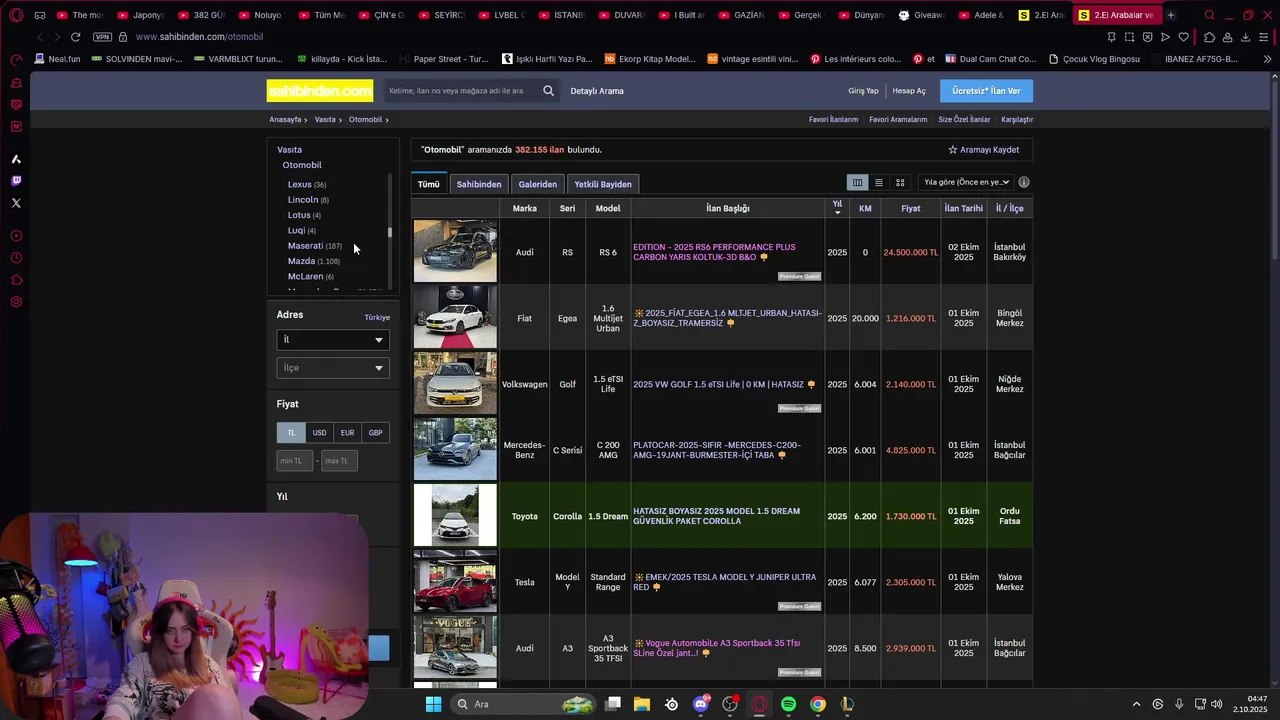
Task: Click the info icon beside sorting dropdown
Action: (x=1023, y=182)
